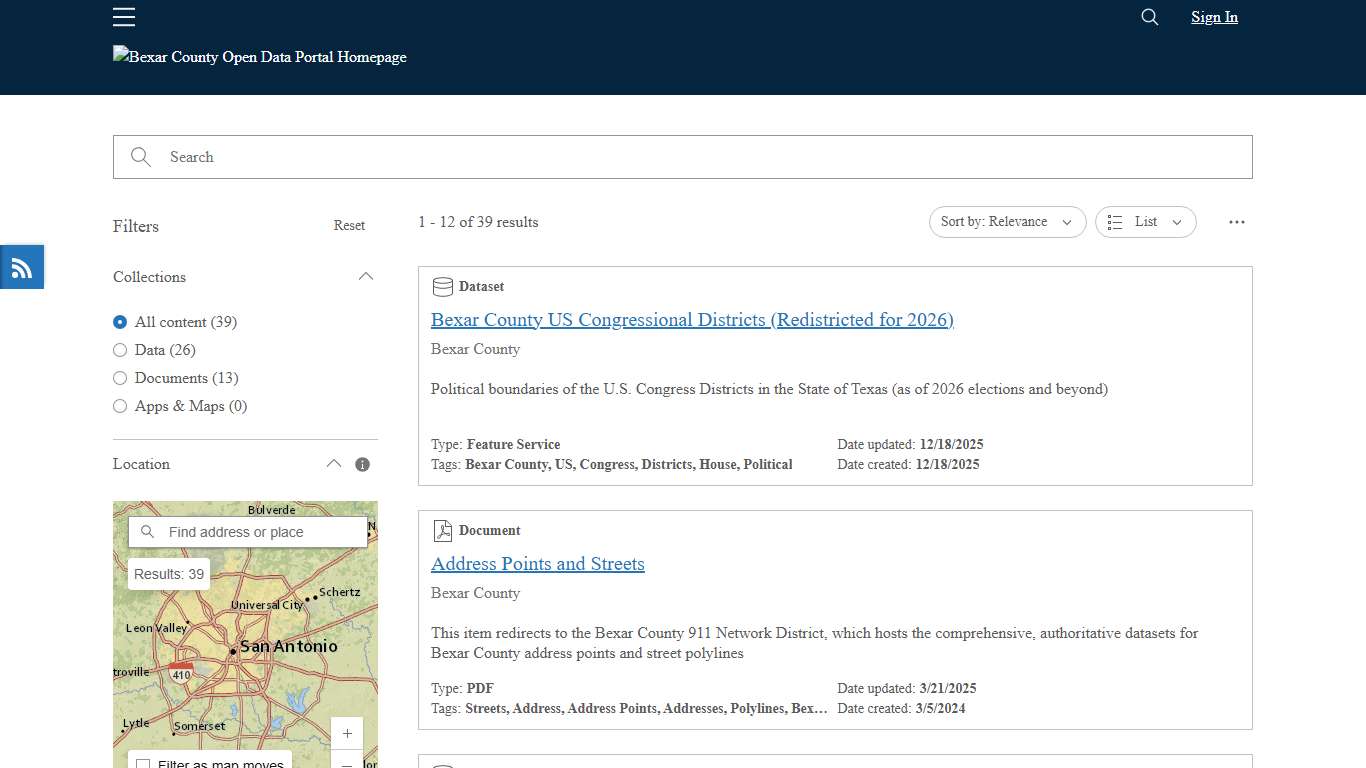1366x768 pixels.
Task: Expand the List view type dropdown
Action: [x=1177, y=222]
